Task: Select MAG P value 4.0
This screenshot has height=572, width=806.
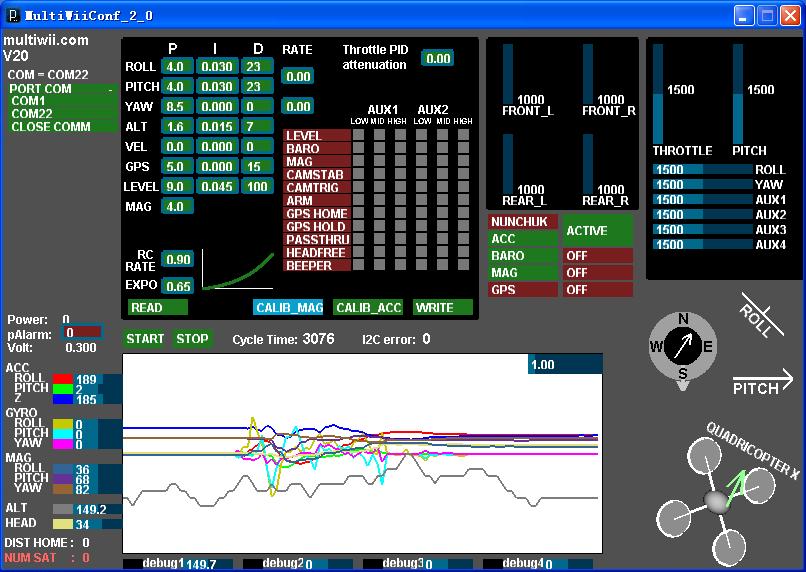Action: point(177,207)
